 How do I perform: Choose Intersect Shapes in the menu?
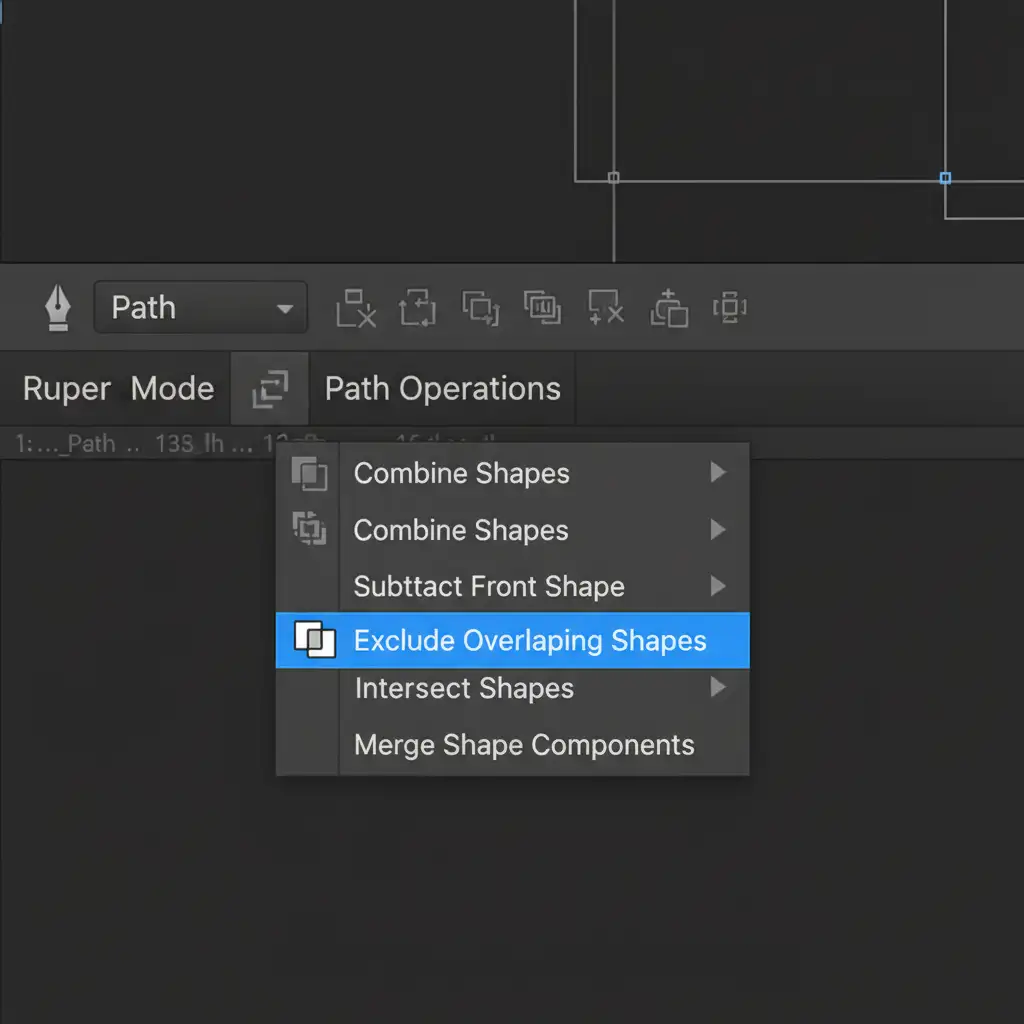click(464, 689)
